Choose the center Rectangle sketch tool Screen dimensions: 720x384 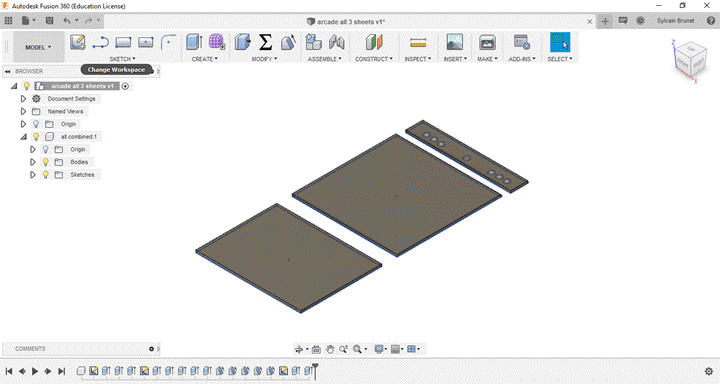(x=146, y=43)
